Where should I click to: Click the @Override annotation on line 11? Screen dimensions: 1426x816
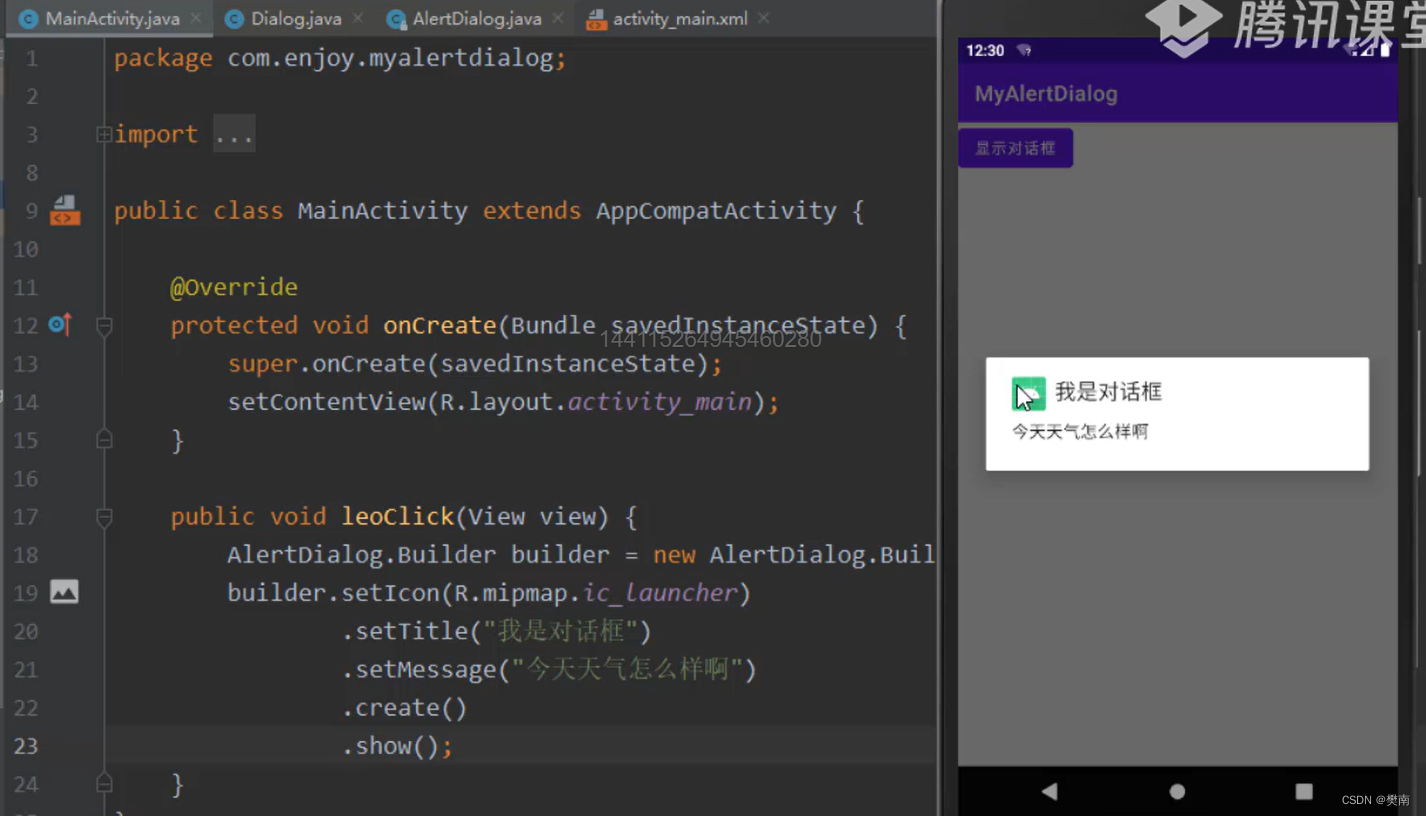tap(234, 287)
